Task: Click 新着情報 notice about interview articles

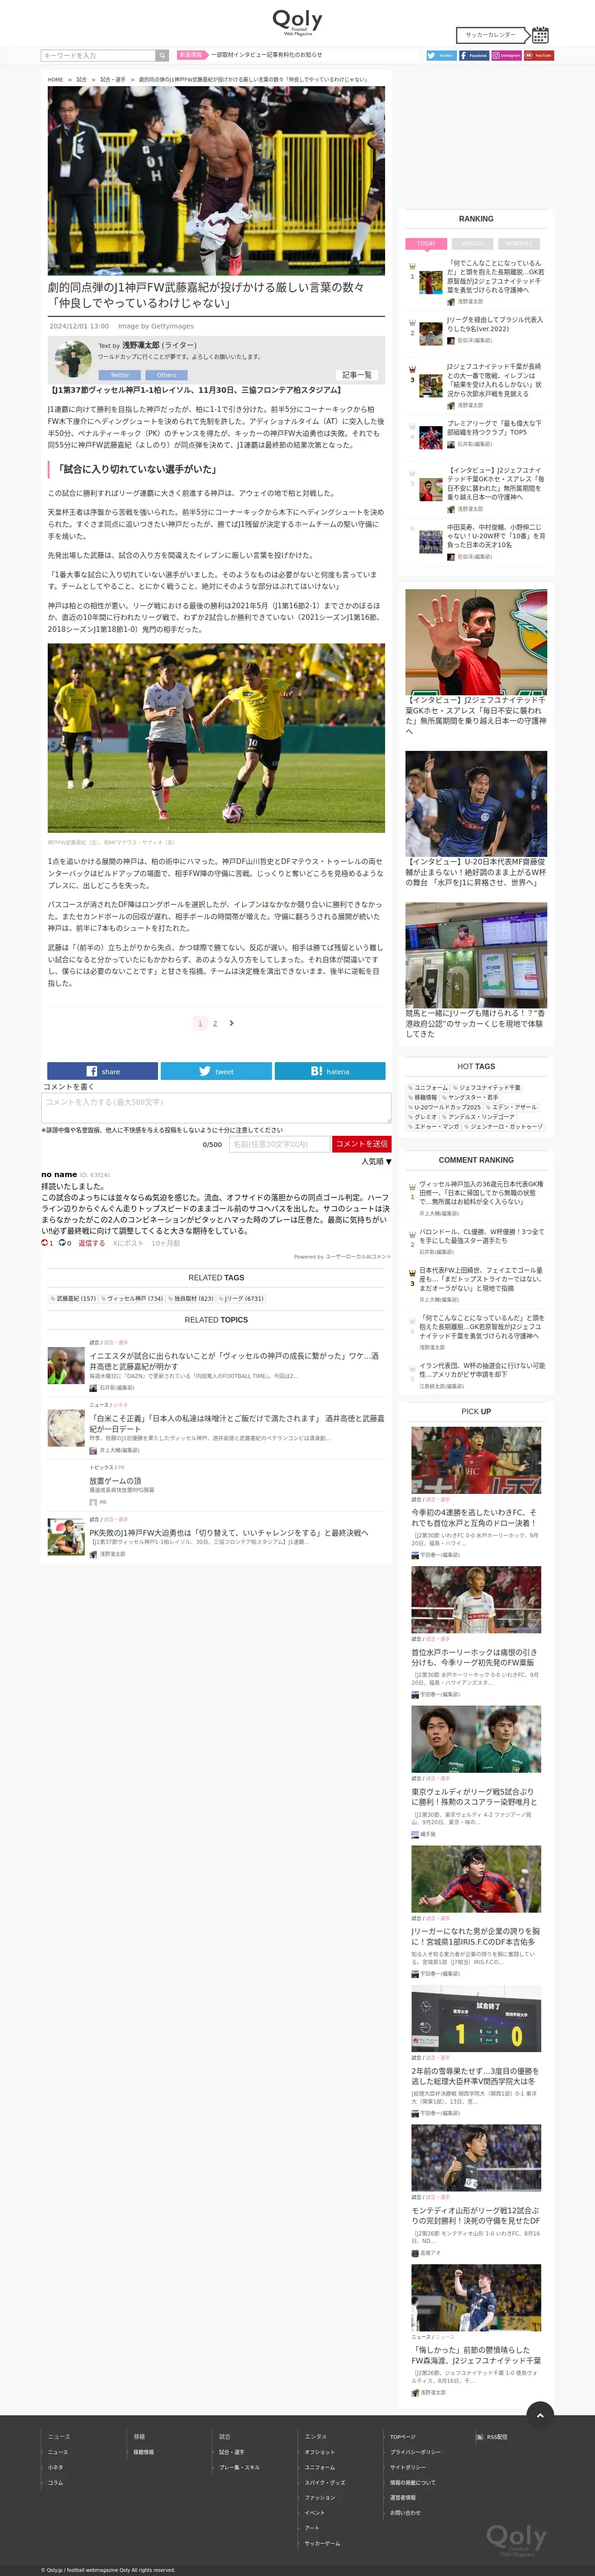Action: coord(266,55)
